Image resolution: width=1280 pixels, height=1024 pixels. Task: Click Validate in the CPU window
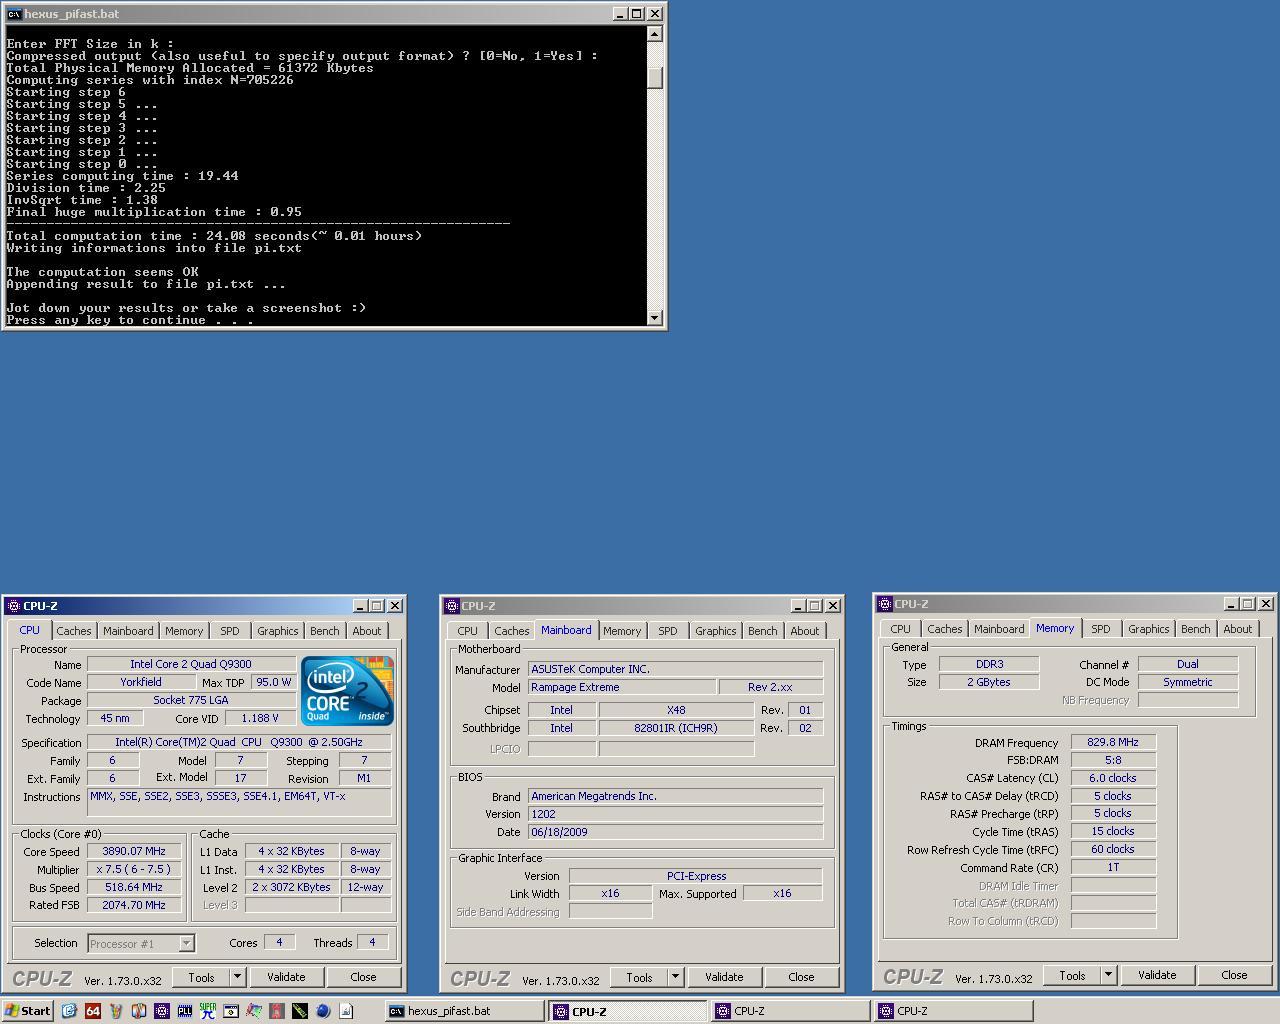(286, 977)
